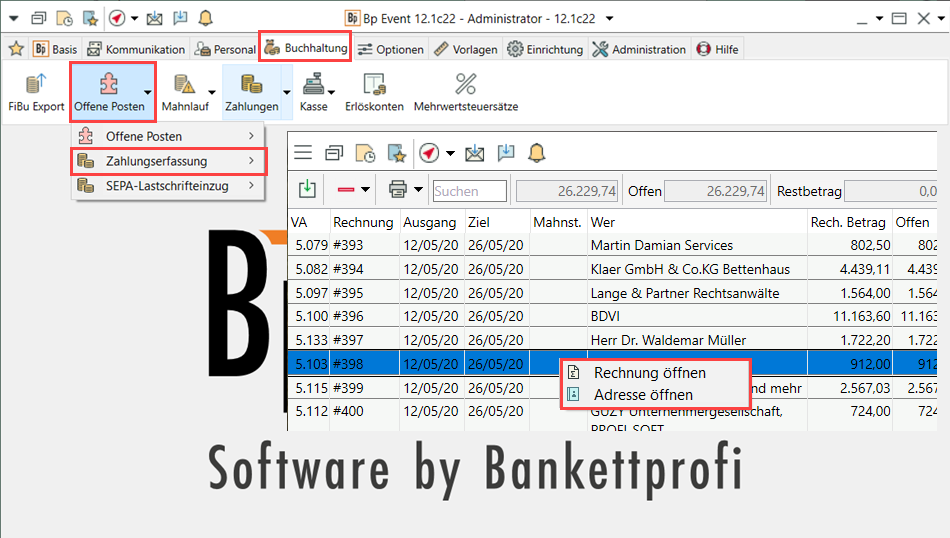The image size is (950, 538).
Task: Select the Martin Damian Services invoice row
Action: point(661,245)
